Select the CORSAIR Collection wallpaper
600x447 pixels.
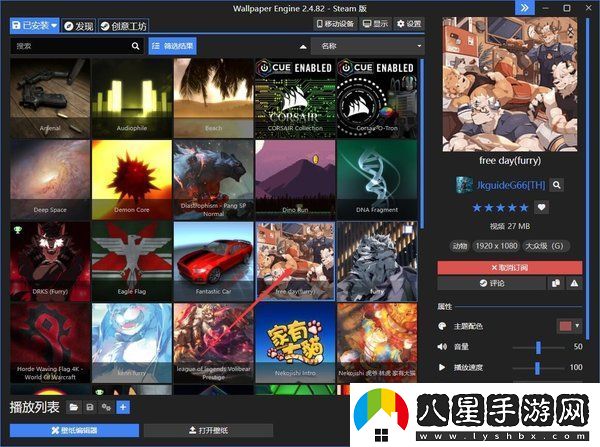(x=295, y=98)
